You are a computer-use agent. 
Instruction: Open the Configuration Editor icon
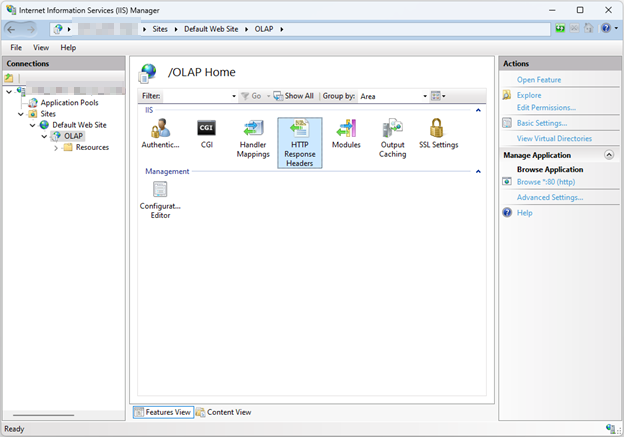160,190
